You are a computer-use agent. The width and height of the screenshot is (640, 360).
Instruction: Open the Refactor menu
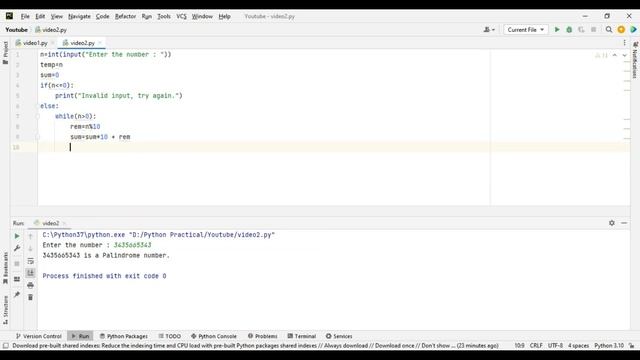point(125,16)
